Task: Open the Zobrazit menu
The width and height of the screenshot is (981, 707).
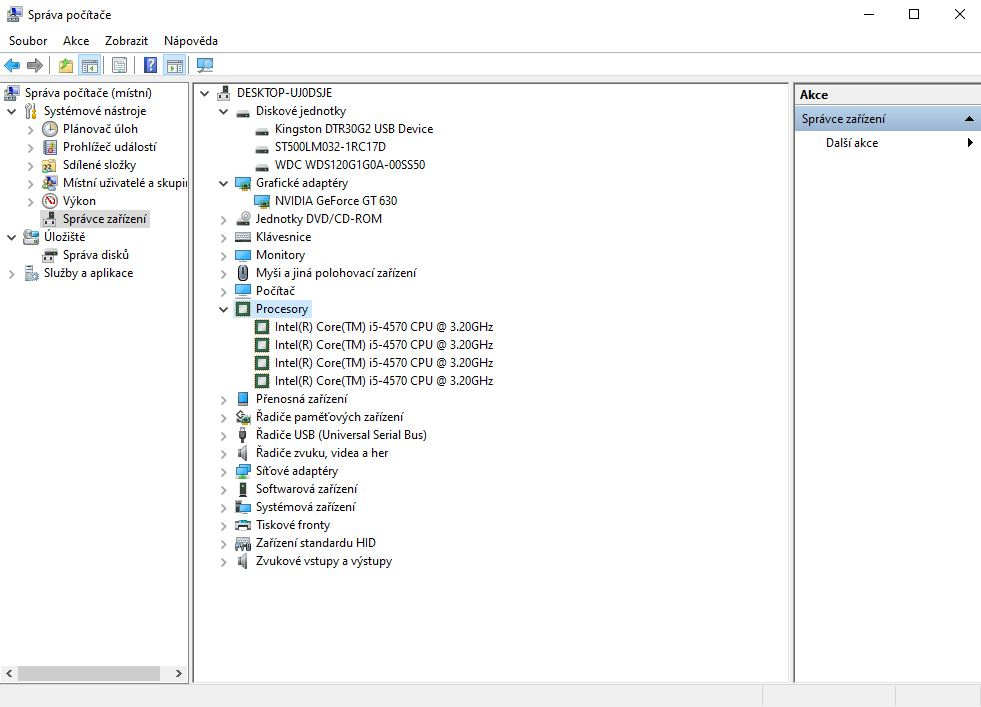Action: pos(126,41)
